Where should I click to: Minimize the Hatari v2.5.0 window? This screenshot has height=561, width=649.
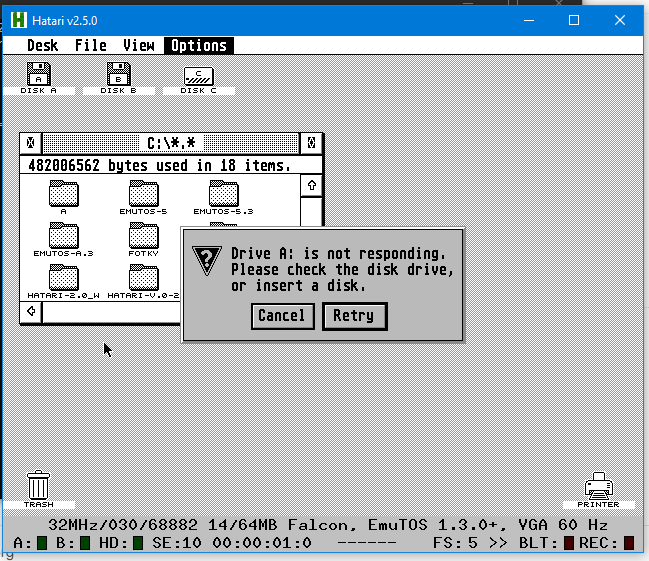pyautogui.click(x=529, y=20)
